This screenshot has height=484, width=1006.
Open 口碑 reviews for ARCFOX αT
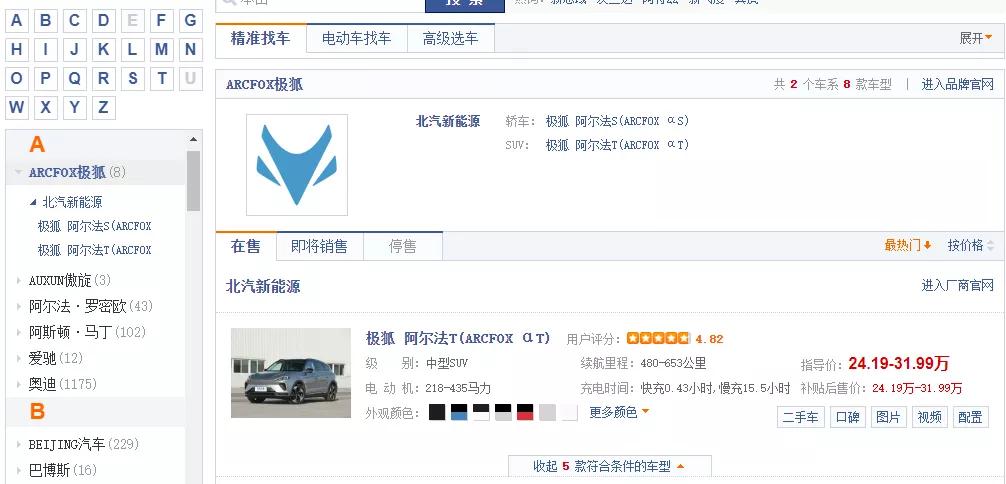tap(848, 417)
